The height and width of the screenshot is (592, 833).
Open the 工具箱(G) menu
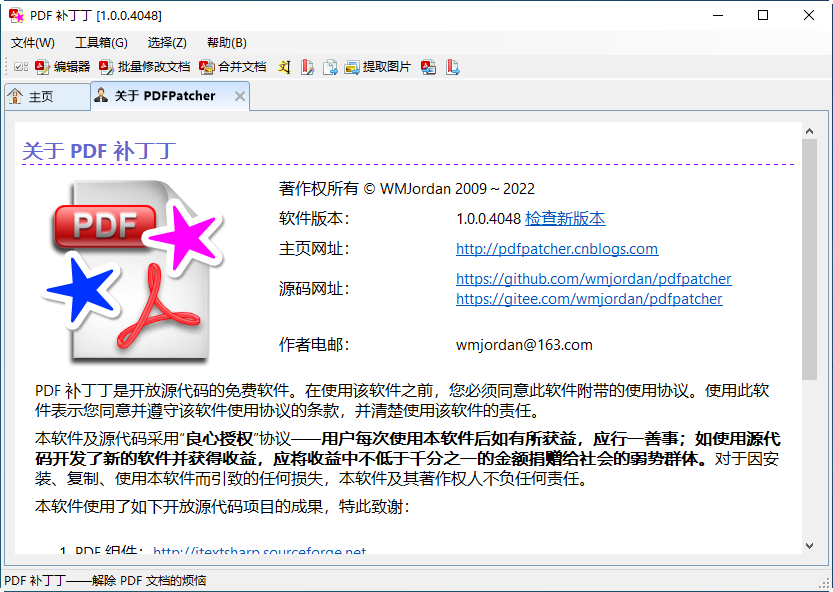tap(101, 43)
